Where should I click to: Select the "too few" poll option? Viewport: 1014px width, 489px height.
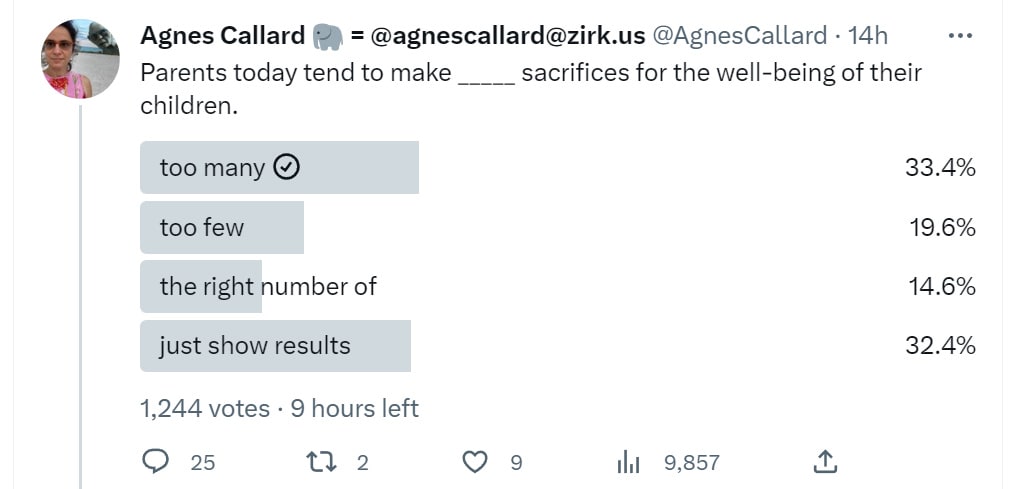pyautogui.click(x=202, y=227)
